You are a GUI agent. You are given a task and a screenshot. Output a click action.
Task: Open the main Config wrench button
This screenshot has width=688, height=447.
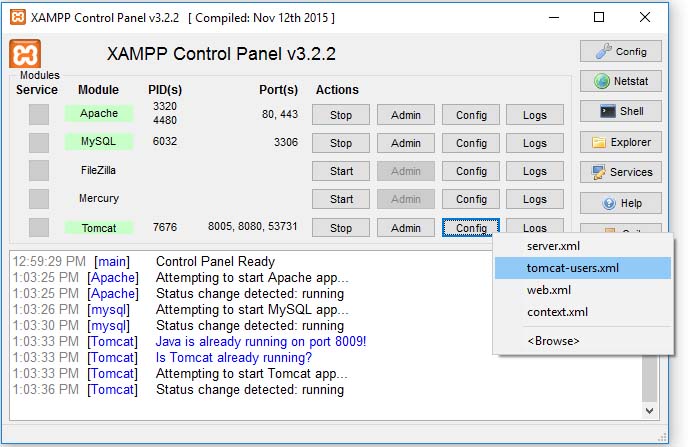coord(620,51)
